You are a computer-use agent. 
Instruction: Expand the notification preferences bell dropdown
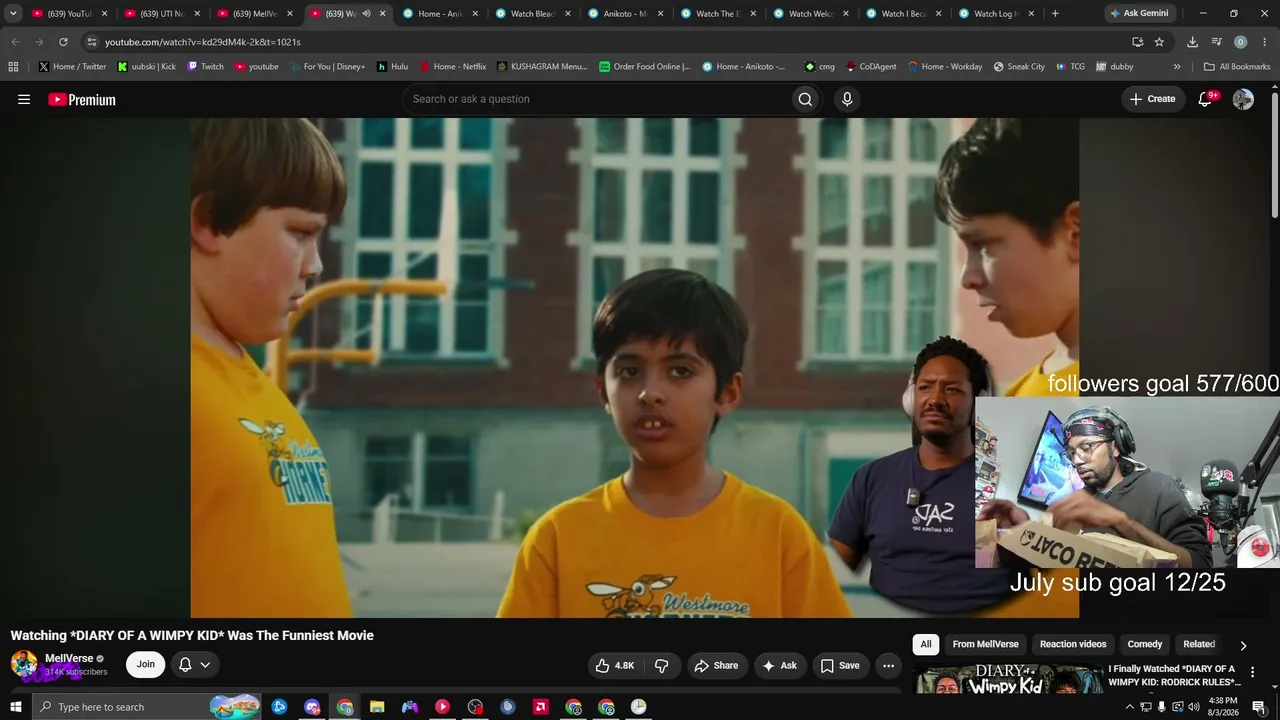pos(195,665)
